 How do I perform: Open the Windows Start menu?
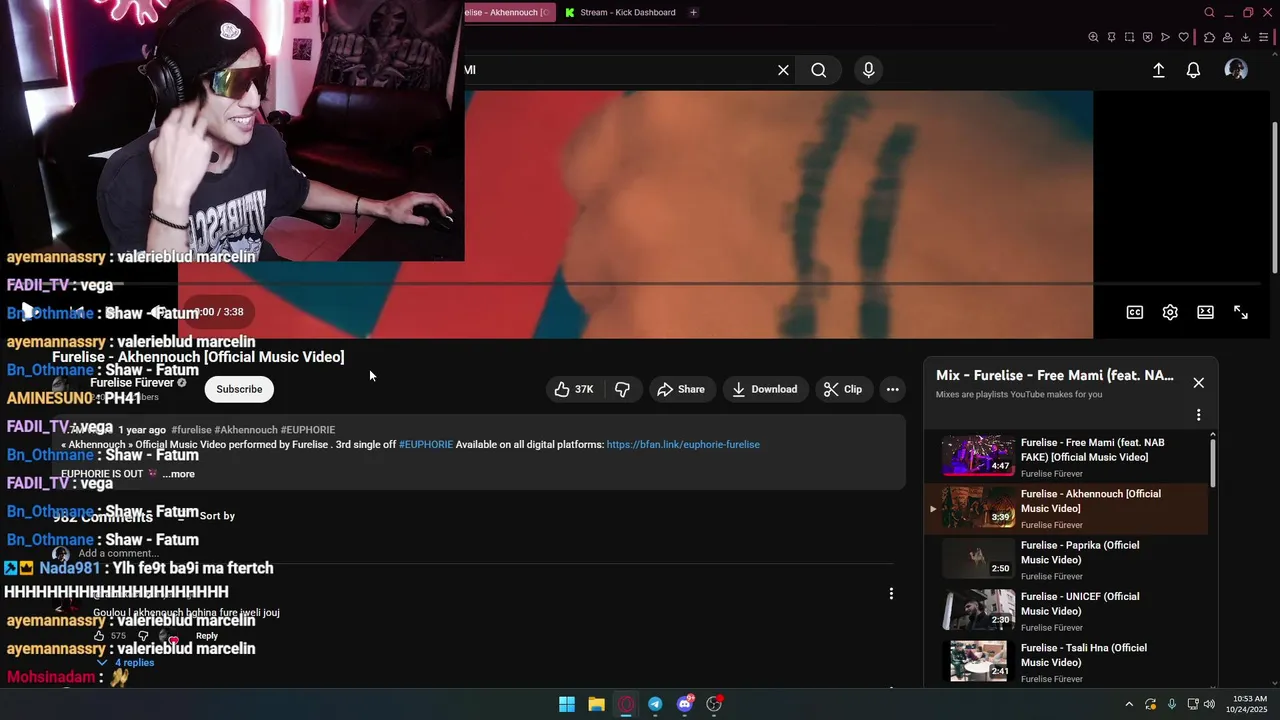point(567,704)
